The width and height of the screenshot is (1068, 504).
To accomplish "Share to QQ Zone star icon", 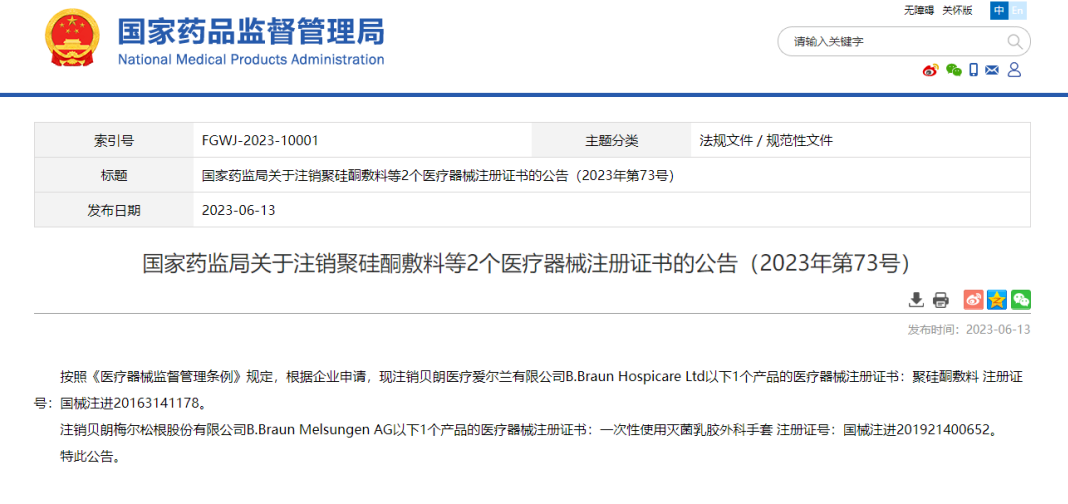I will pyautogui.click(x=997, y=300).
